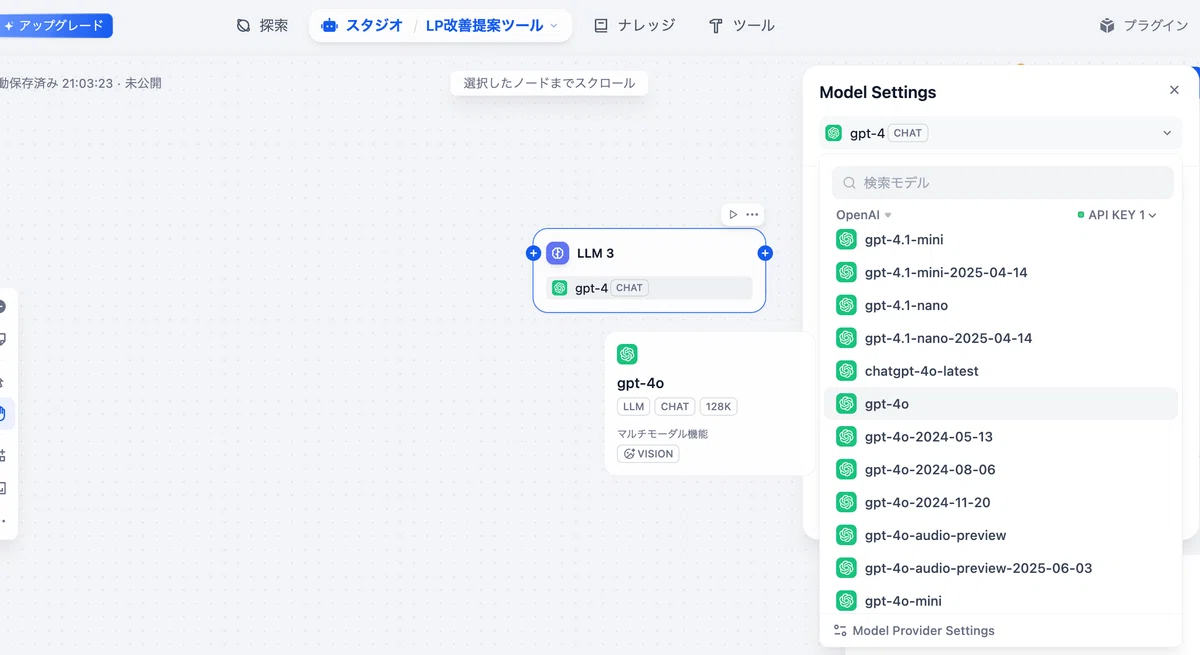Screen dimensions: 1200x655
Task: Open the ナレッジ knowledge tab
Action: 634,26
